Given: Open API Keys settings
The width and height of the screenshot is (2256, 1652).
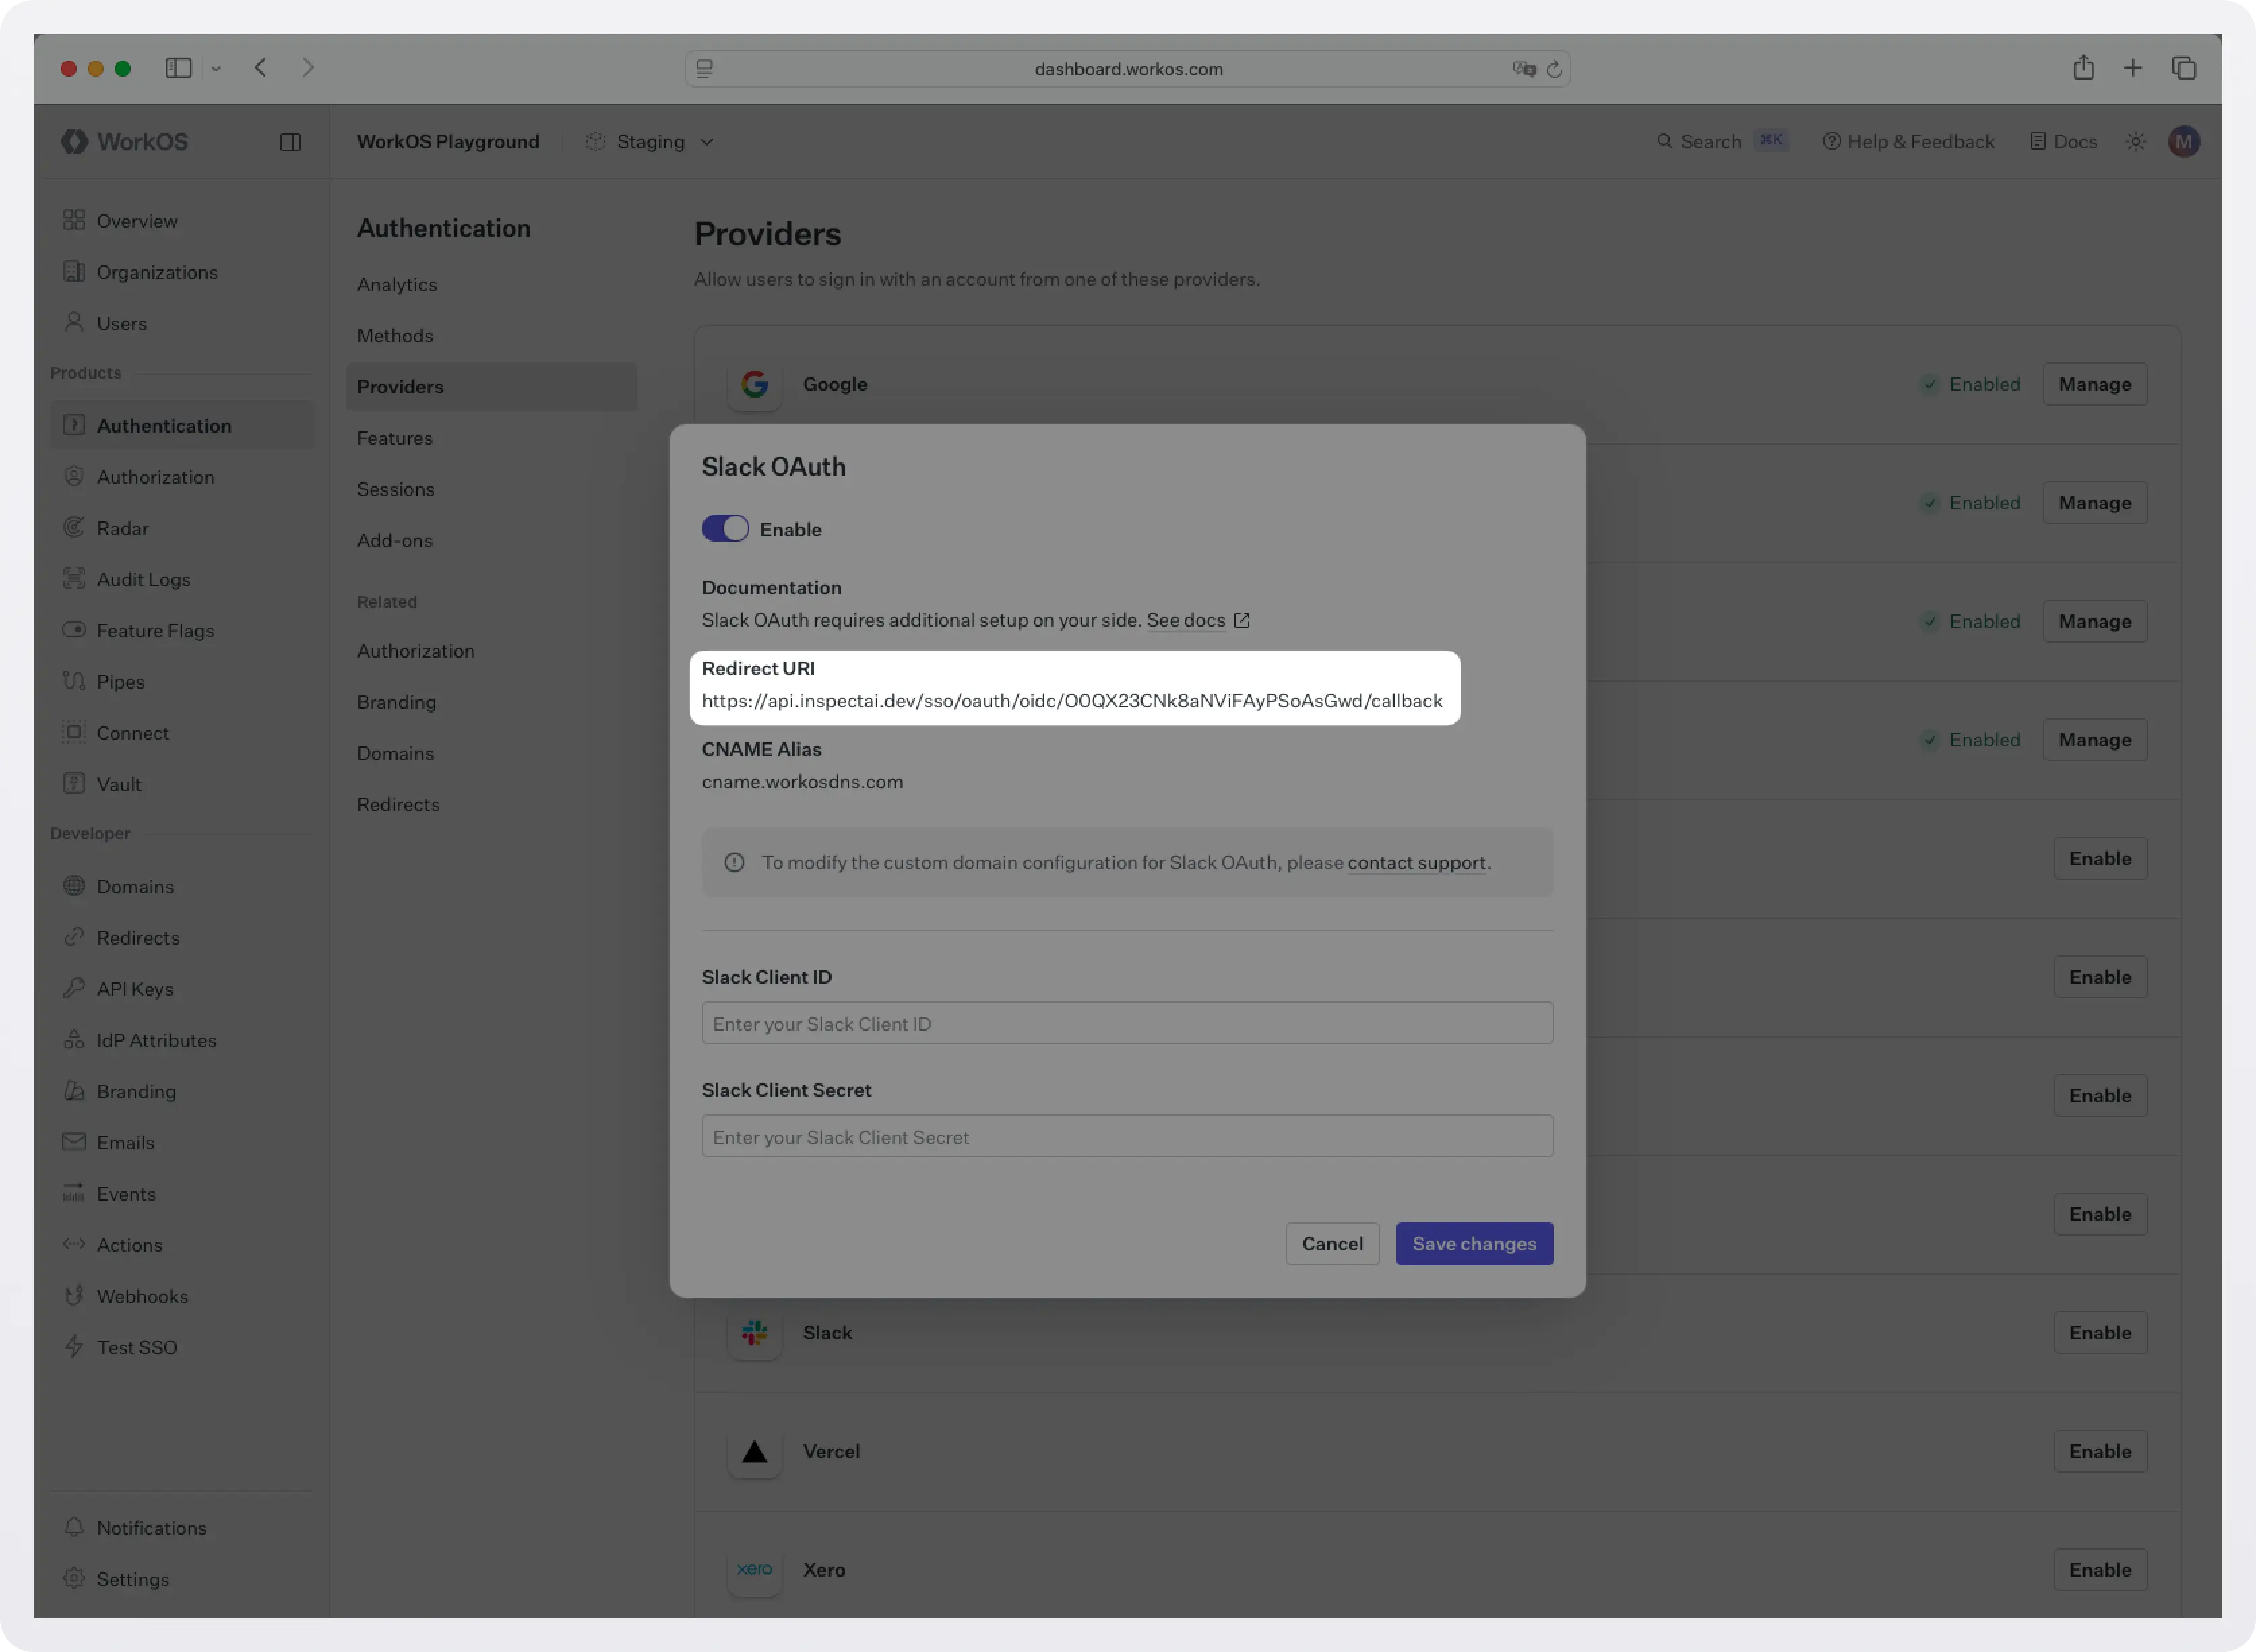Looking at the screenshot, I should [134, 988].
